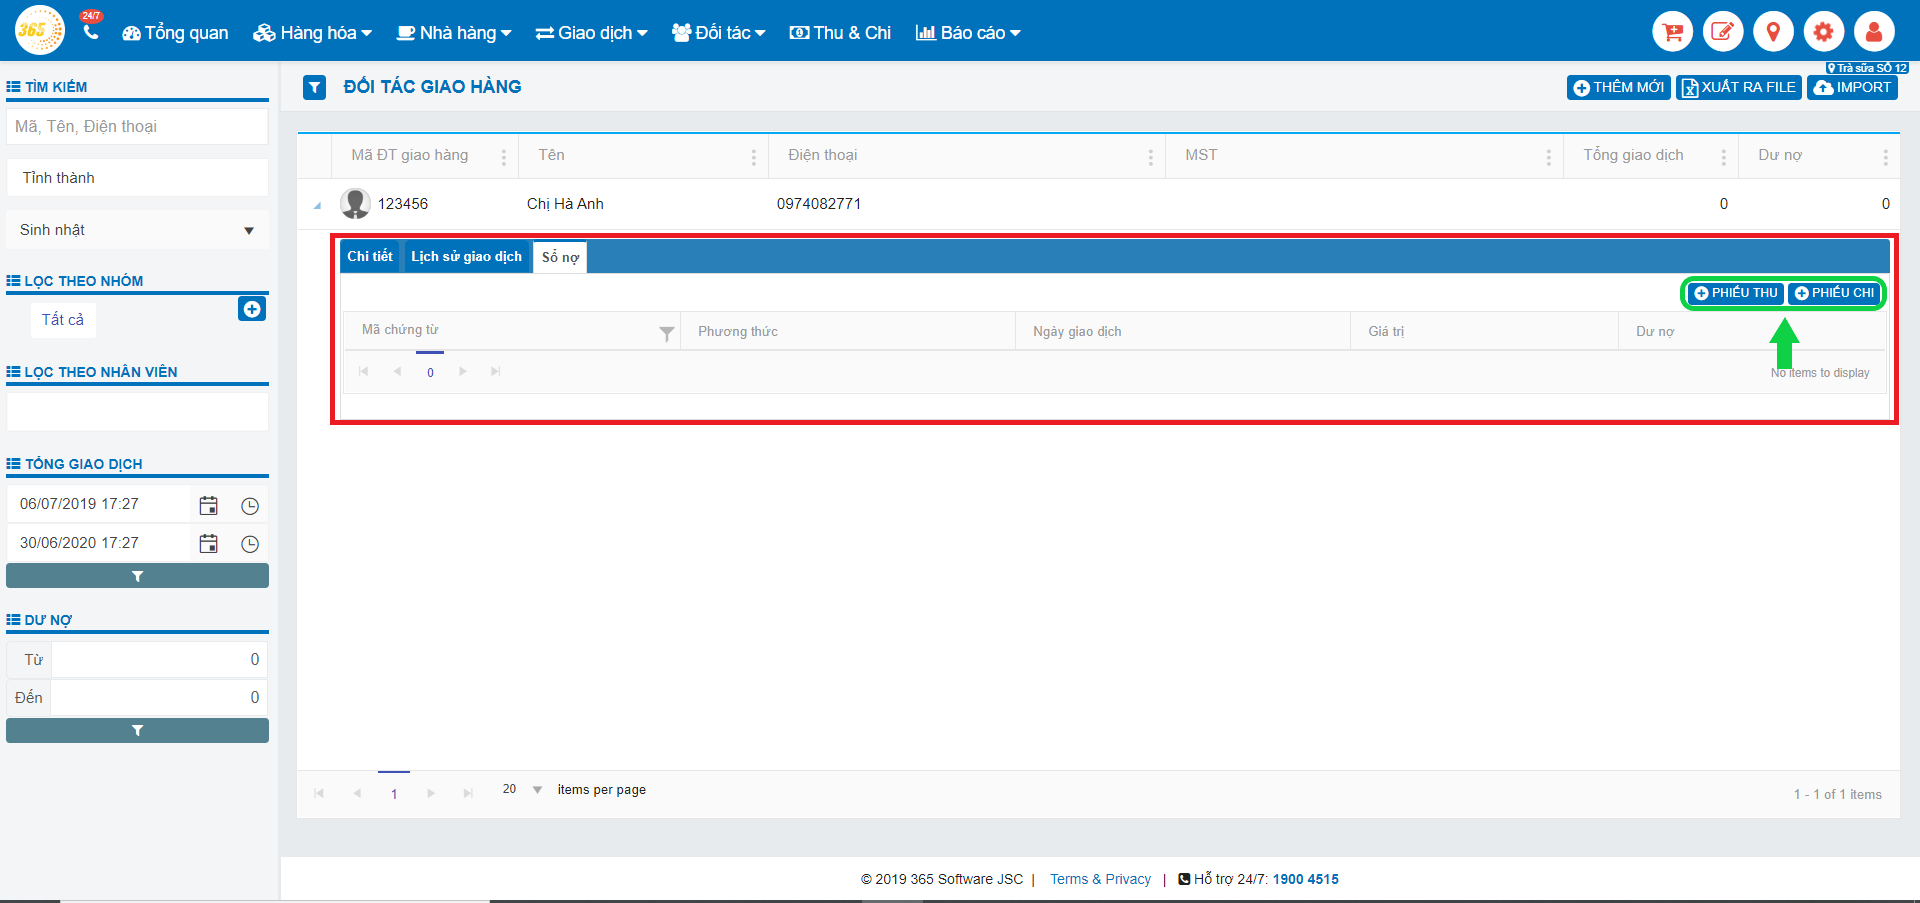This screenshot has width=1920, height=903.
Task: Collapse the row for Chị Hà Anh
Action: (318, 206)
